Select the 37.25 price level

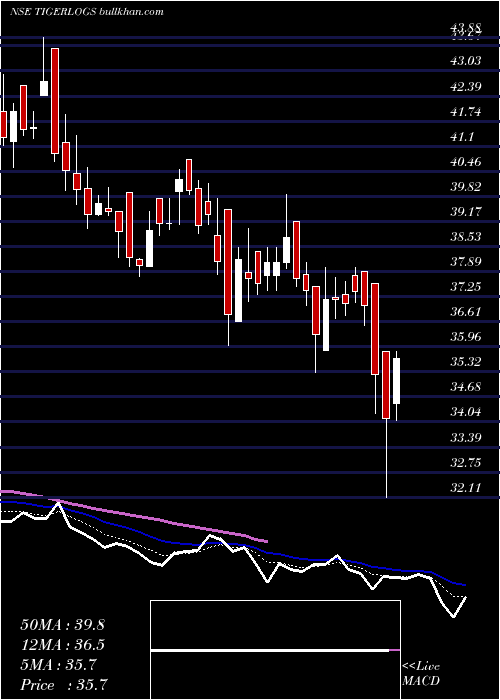[x=466, y=287]
